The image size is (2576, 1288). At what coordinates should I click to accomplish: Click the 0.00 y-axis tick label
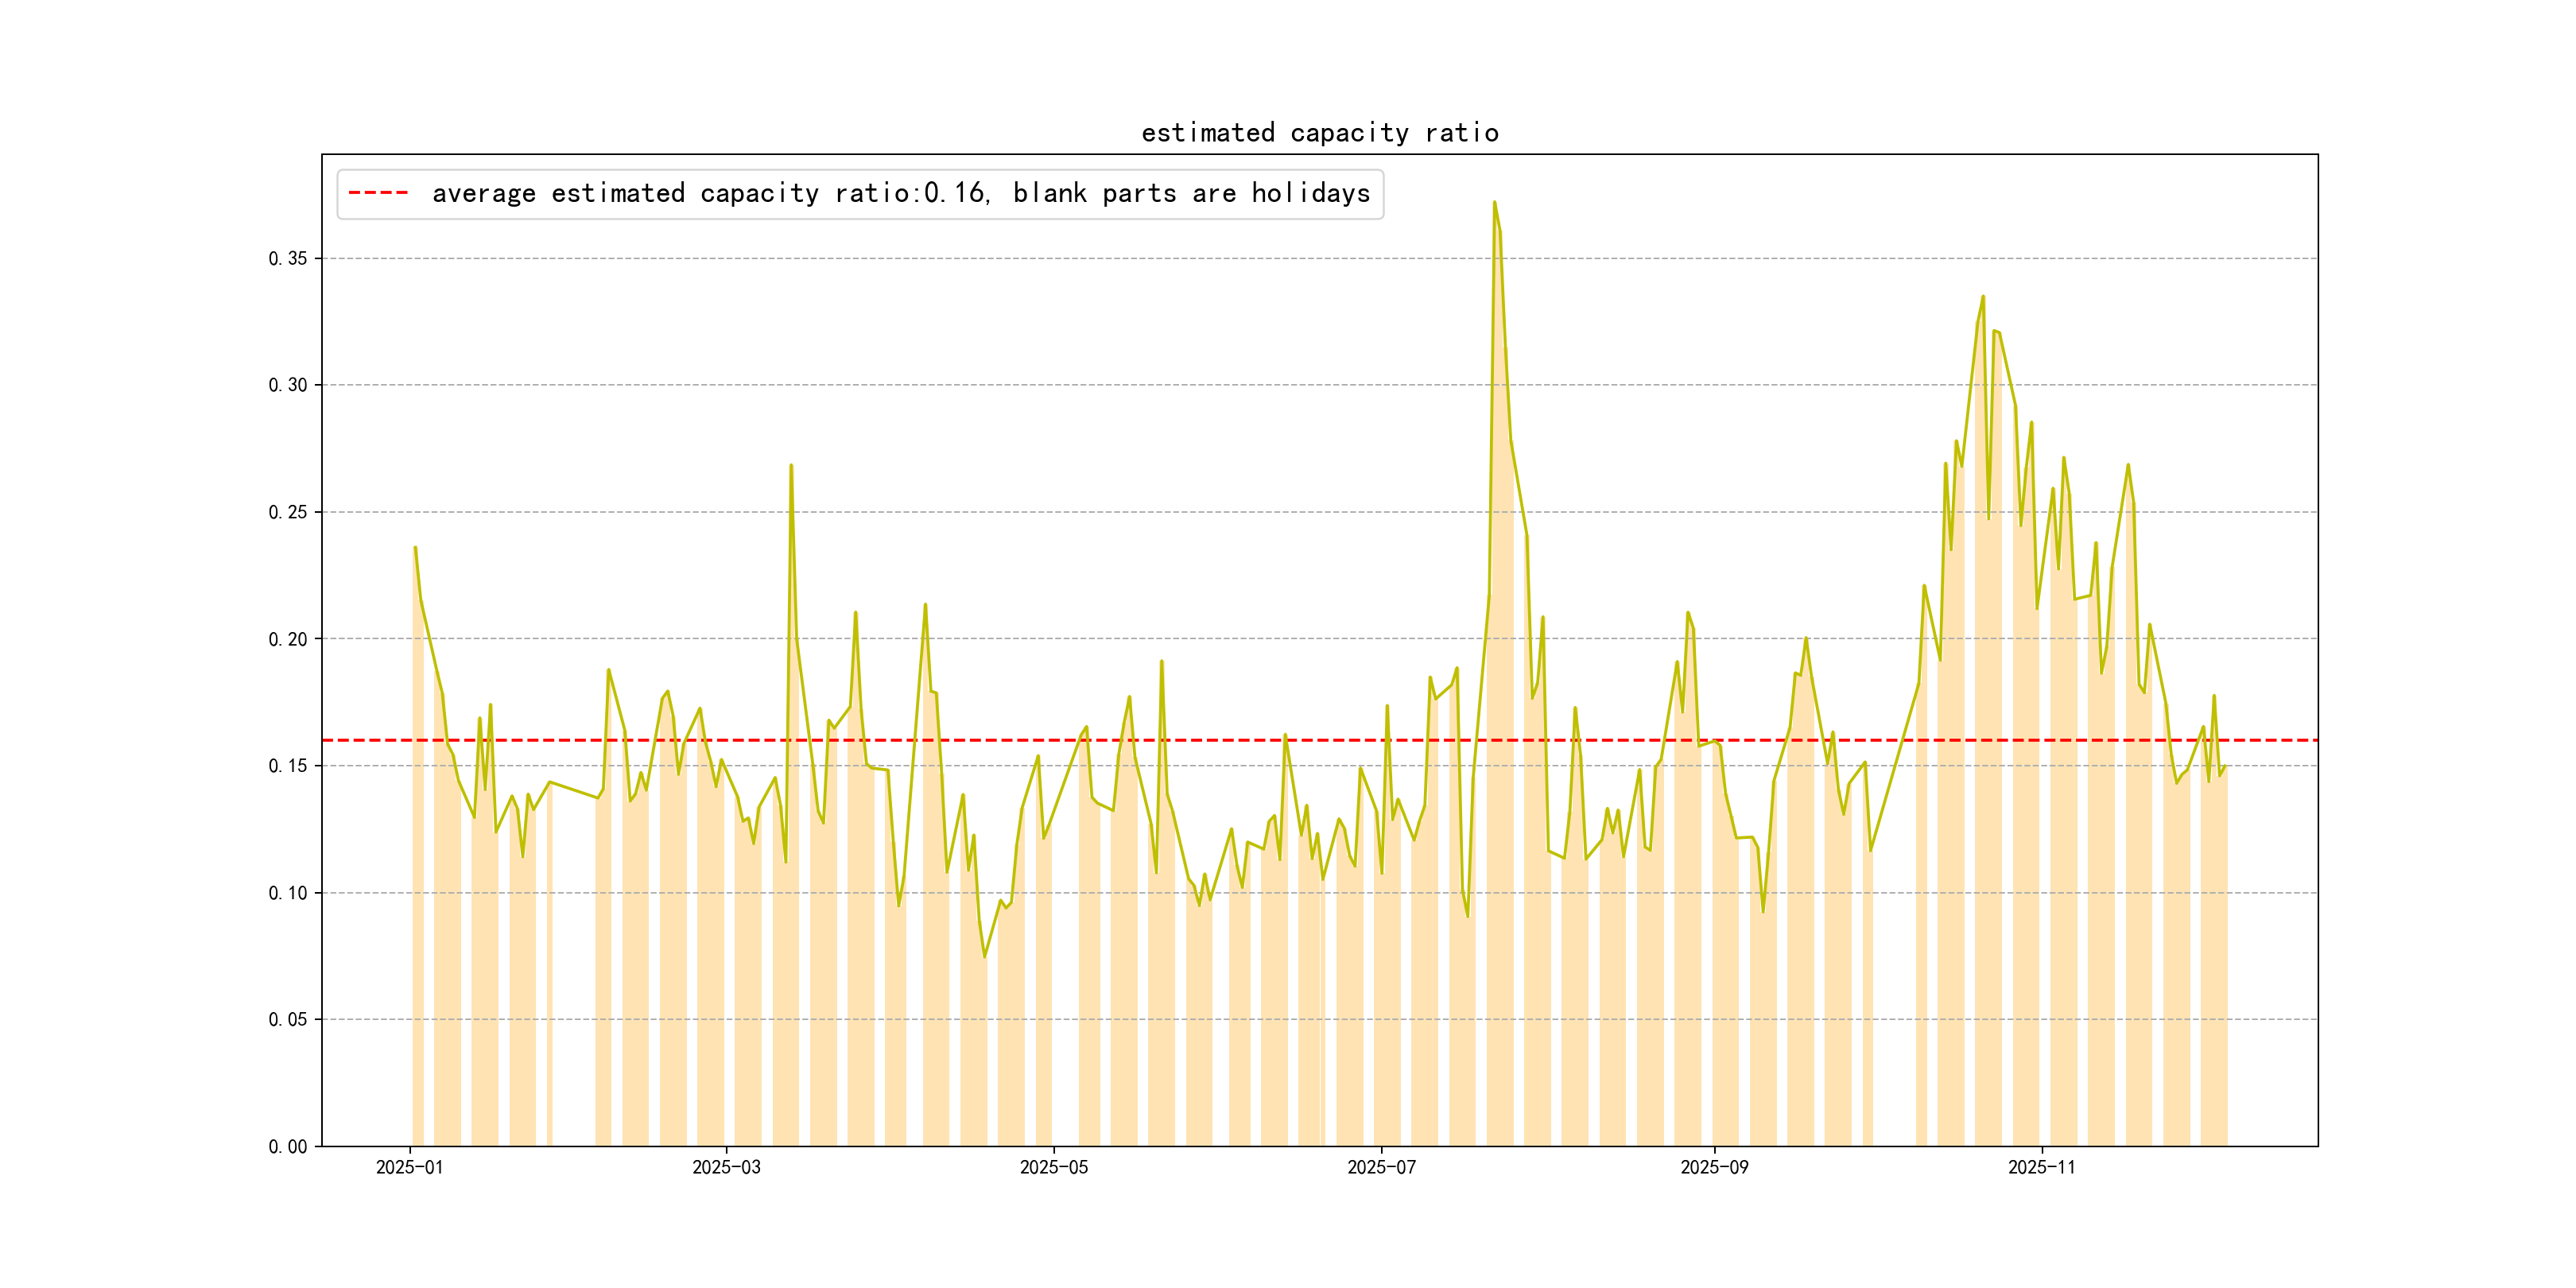point(288,1146)
